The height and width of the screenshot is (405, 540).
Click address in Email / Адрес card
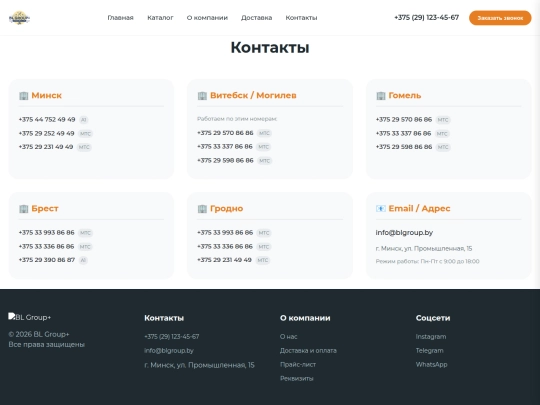point(424,248)
